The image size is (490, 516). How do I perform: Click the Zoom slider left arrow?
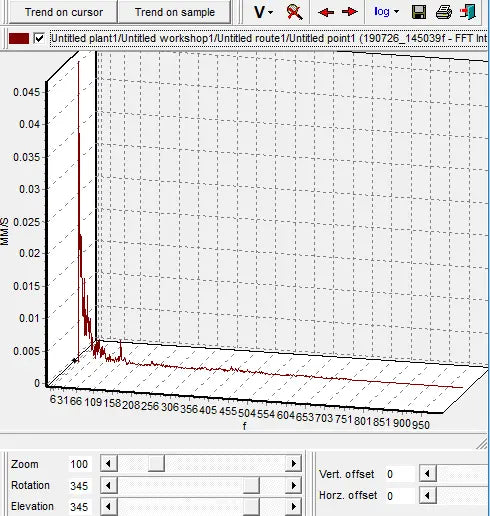tap(109, 463)
